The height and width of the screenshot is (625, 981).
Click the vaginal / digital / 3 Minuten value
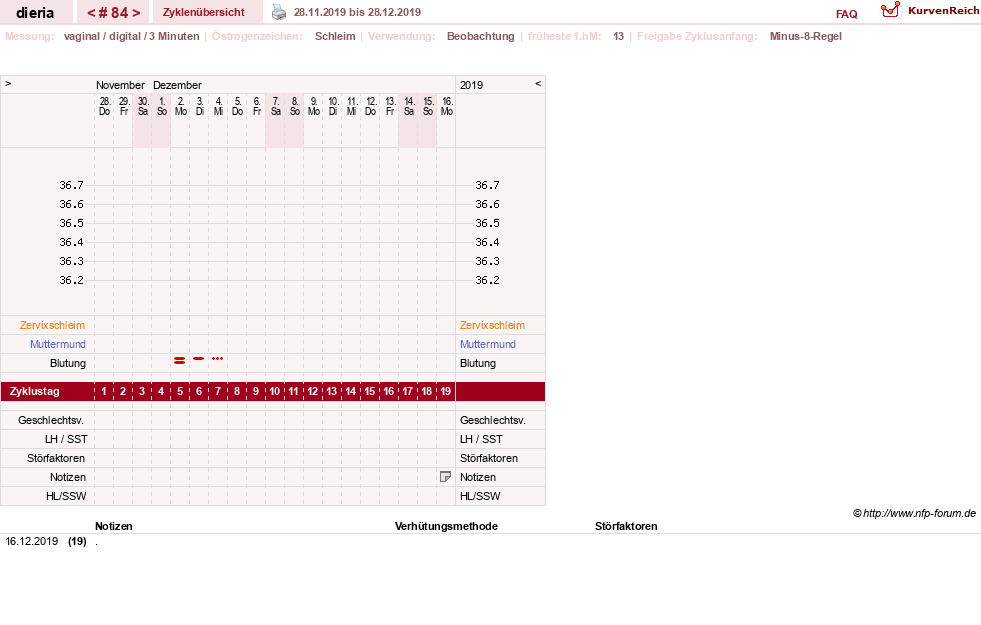pyautogui.click(x=131, y=36)
